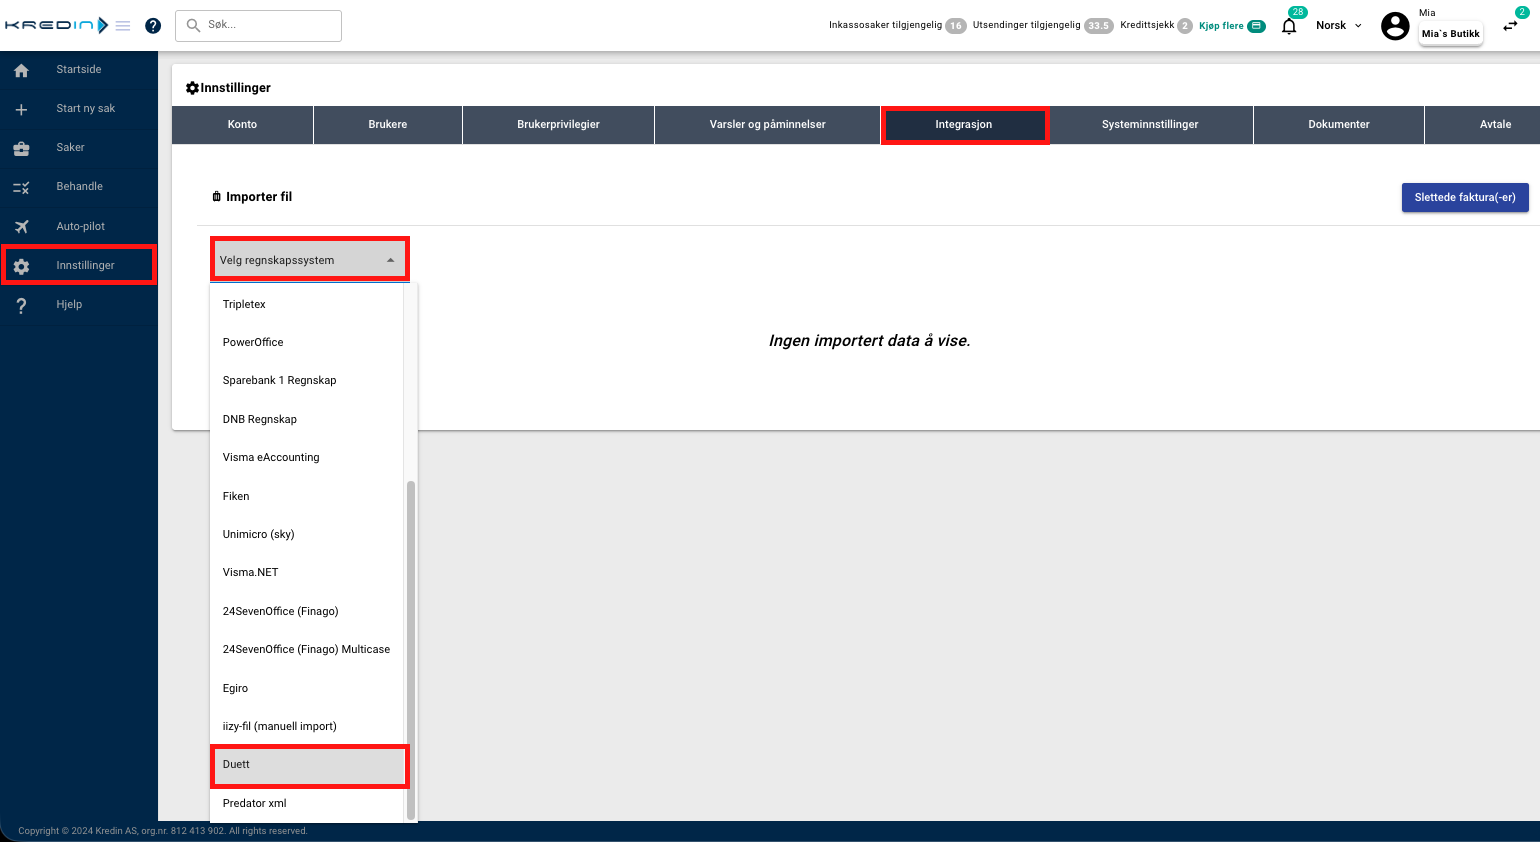This screenshot has height=842, width=1540.
Task: Click the Saker briefcase icon
Action: tap(21, 148)
